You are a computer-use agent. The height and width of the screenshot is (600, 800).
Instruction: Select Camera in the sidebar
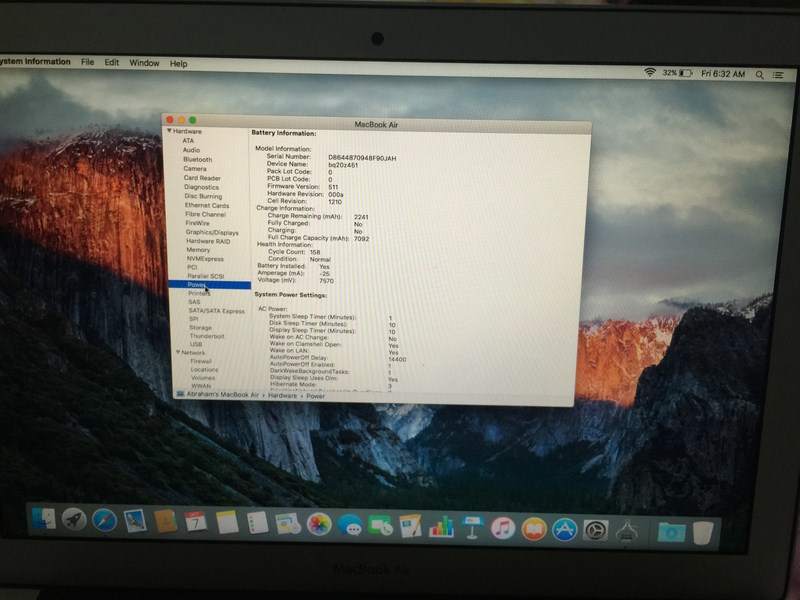coord(195,168)
